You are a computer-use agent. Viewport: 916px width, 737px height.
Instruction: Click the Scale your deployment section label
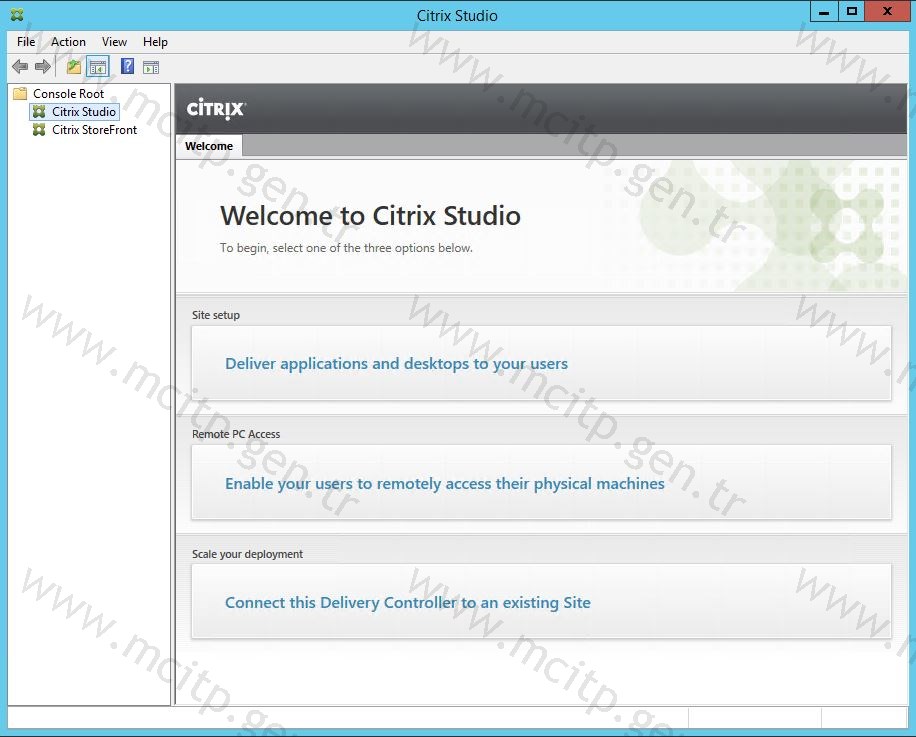[x=247, y=554]
